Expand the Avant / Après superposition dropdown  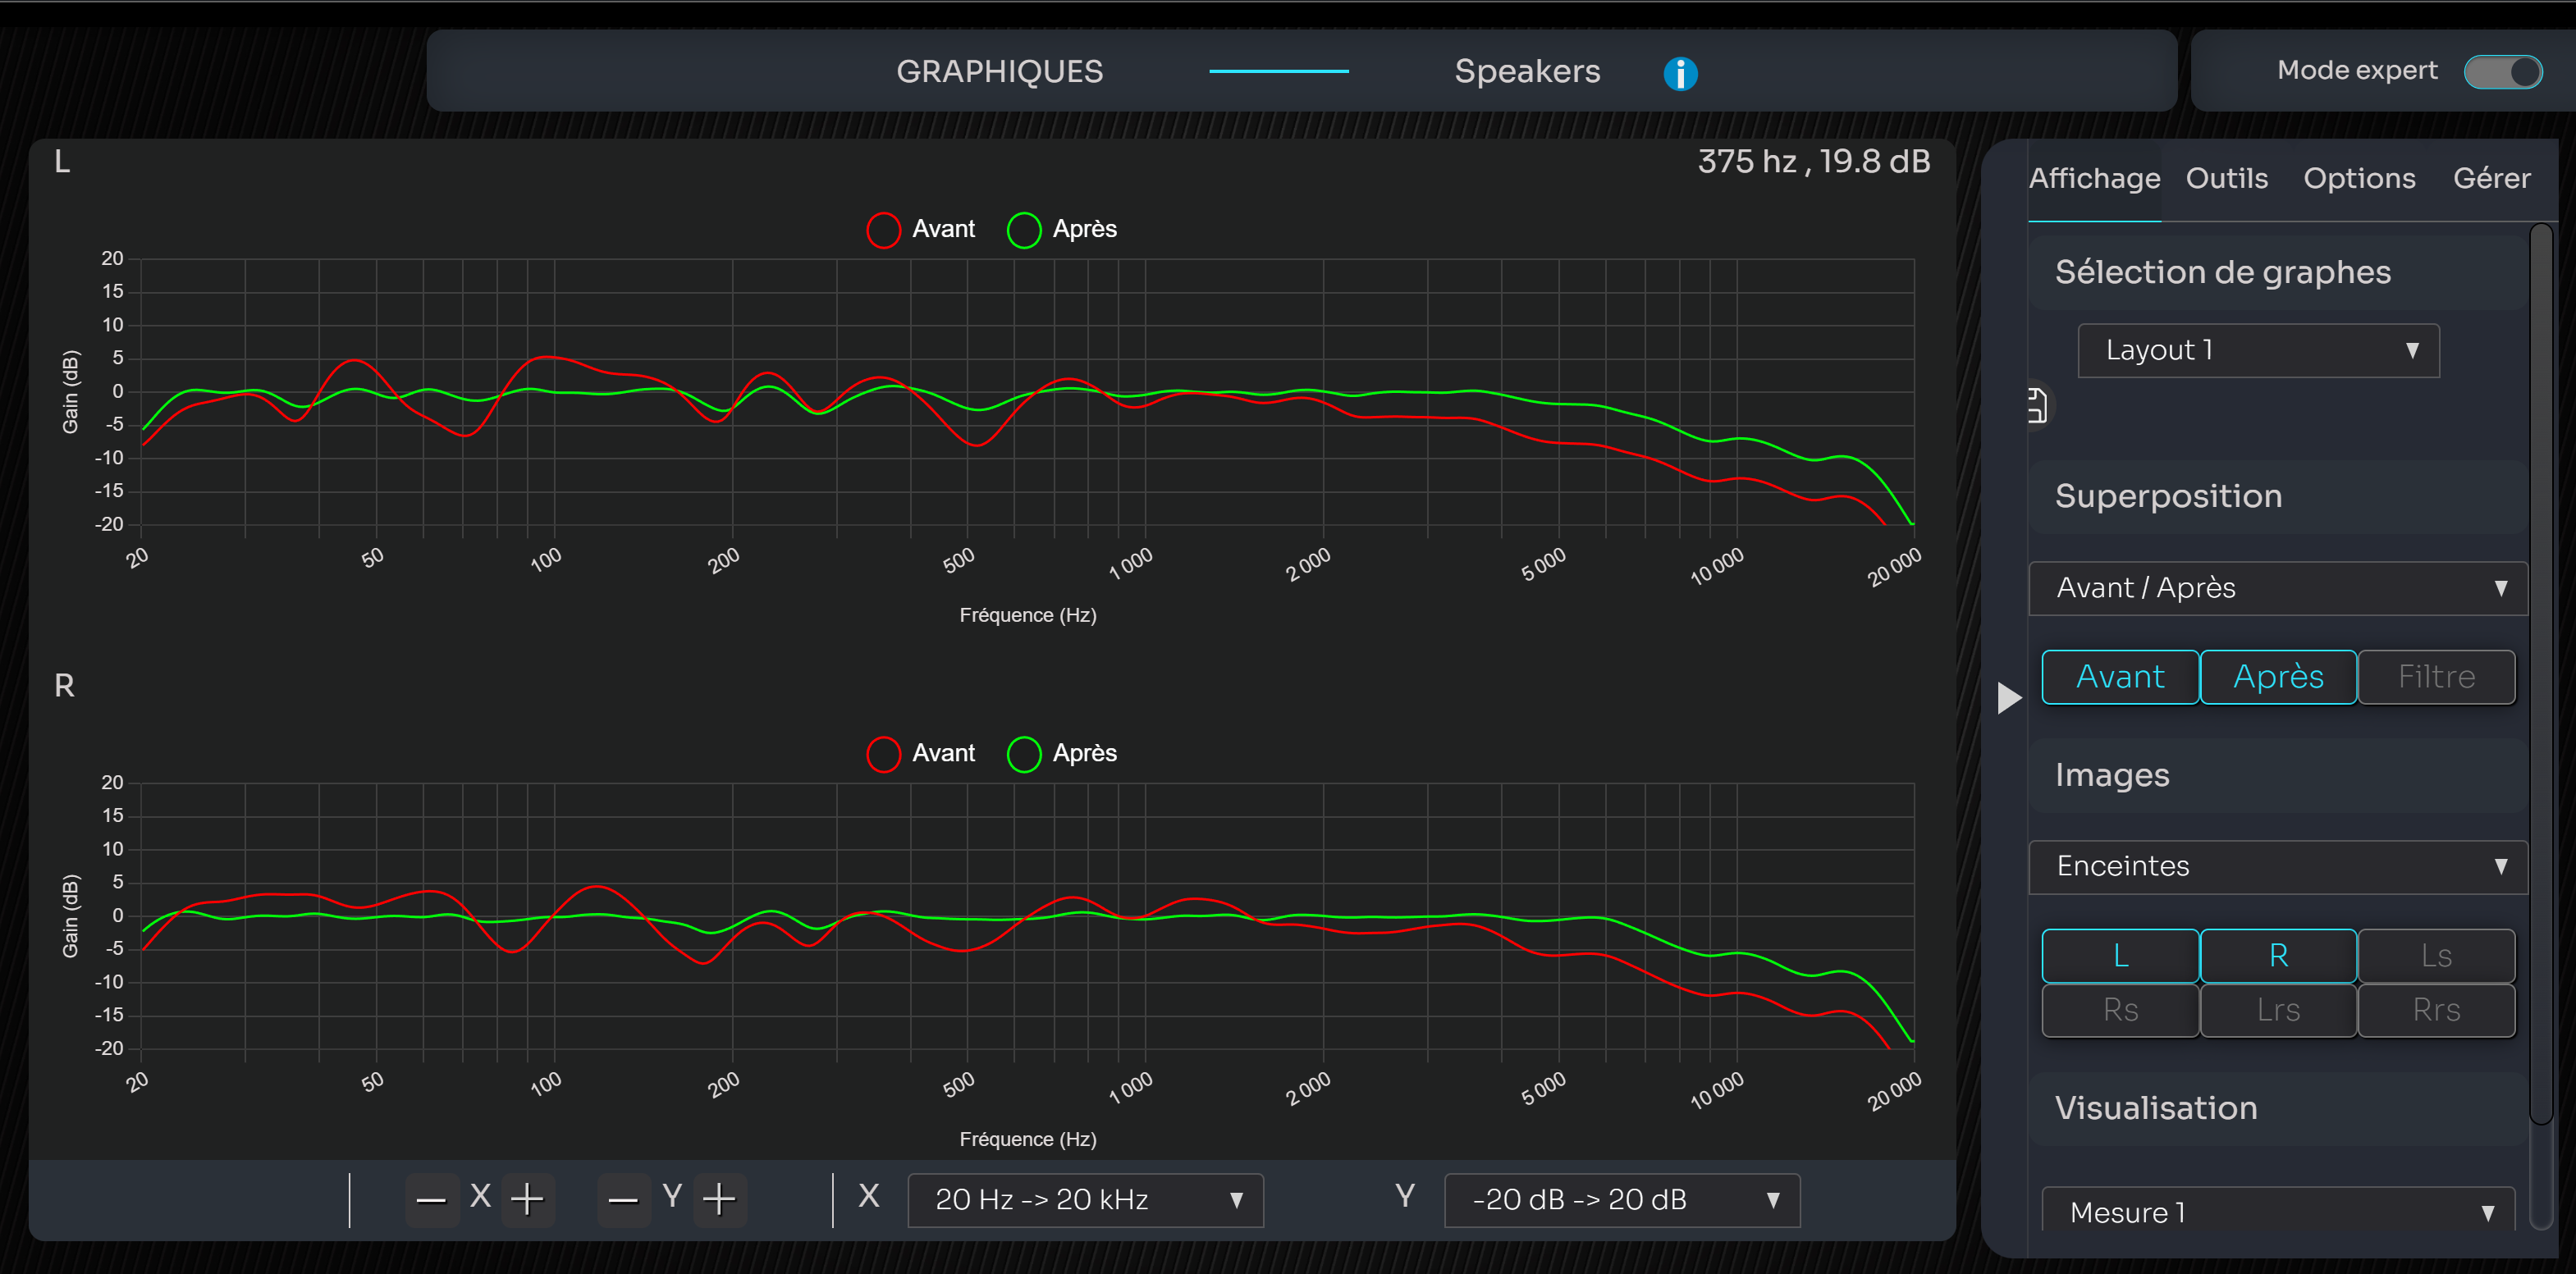(2277, 588)
